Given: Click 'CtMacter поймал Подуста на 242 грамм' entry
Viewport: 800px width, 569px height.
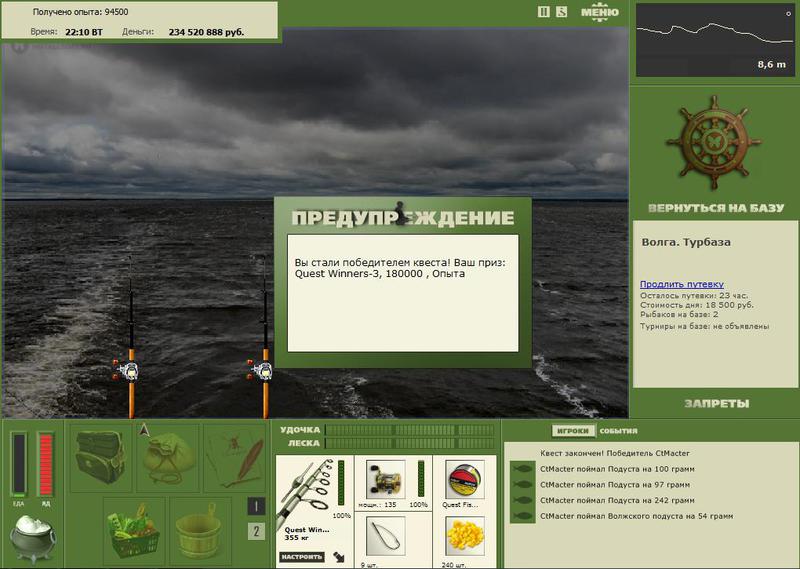Looking at the screenshot, I should point(617,501).
